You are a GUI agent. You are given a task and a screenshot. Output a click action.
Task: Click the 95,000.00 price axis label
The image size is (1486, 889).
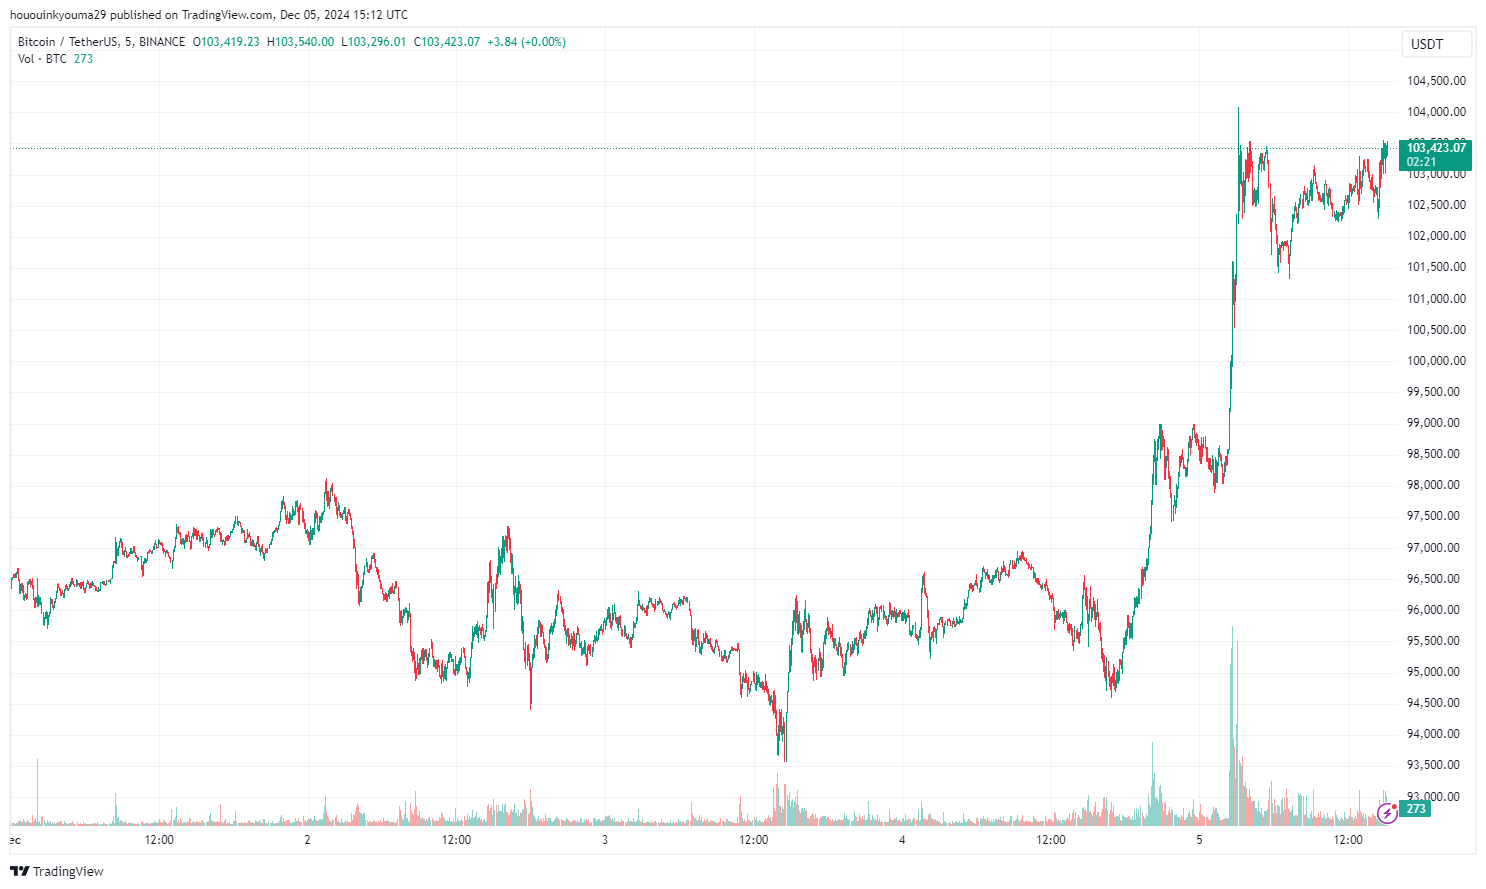(1433, 672)
